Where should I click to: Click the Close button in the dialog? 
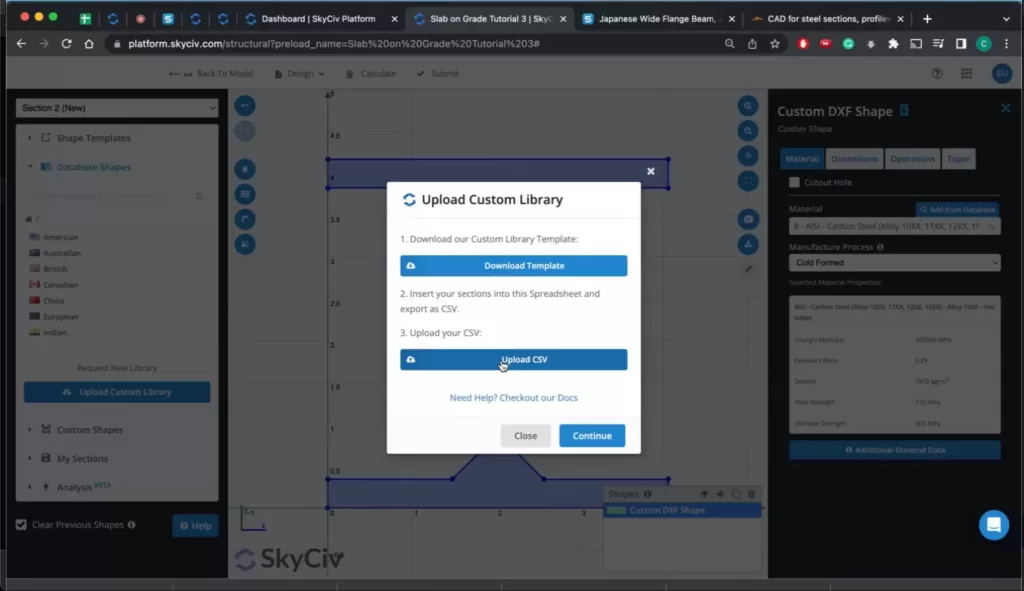(x=525, y=436)
